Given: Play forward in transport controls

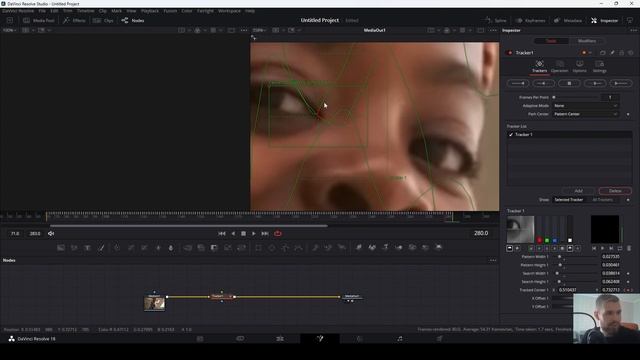Looking at the screenshot, I should 254,233.
